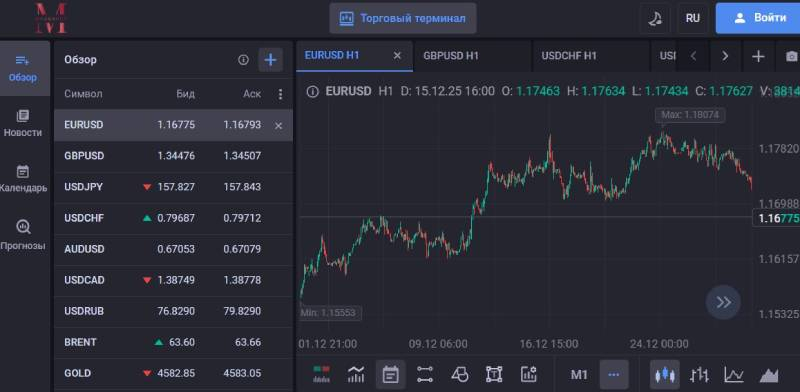
Task: Click GOLD ask value 4583.05
Action: point(242,374)
